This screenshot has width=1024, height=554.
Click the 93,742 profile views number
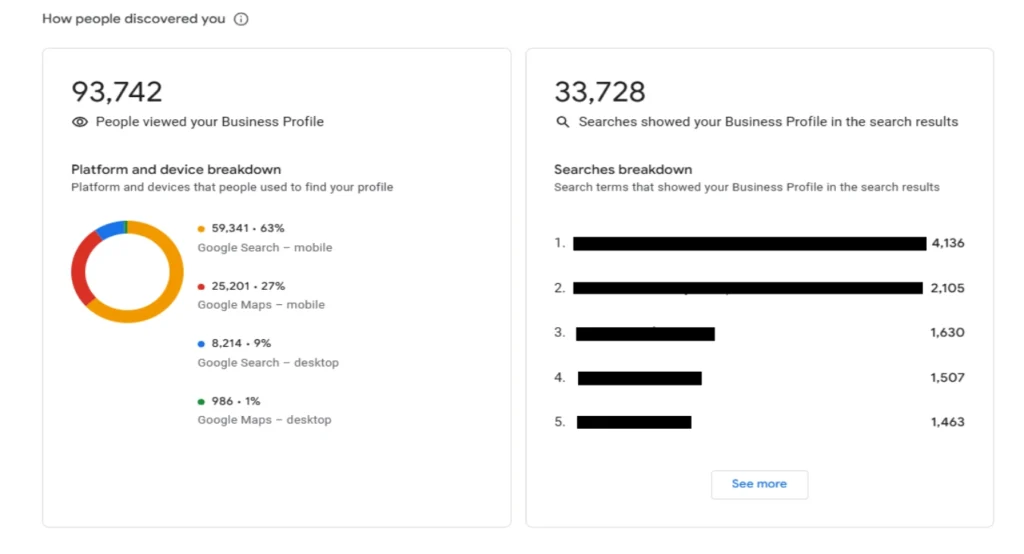coord(117,92)
